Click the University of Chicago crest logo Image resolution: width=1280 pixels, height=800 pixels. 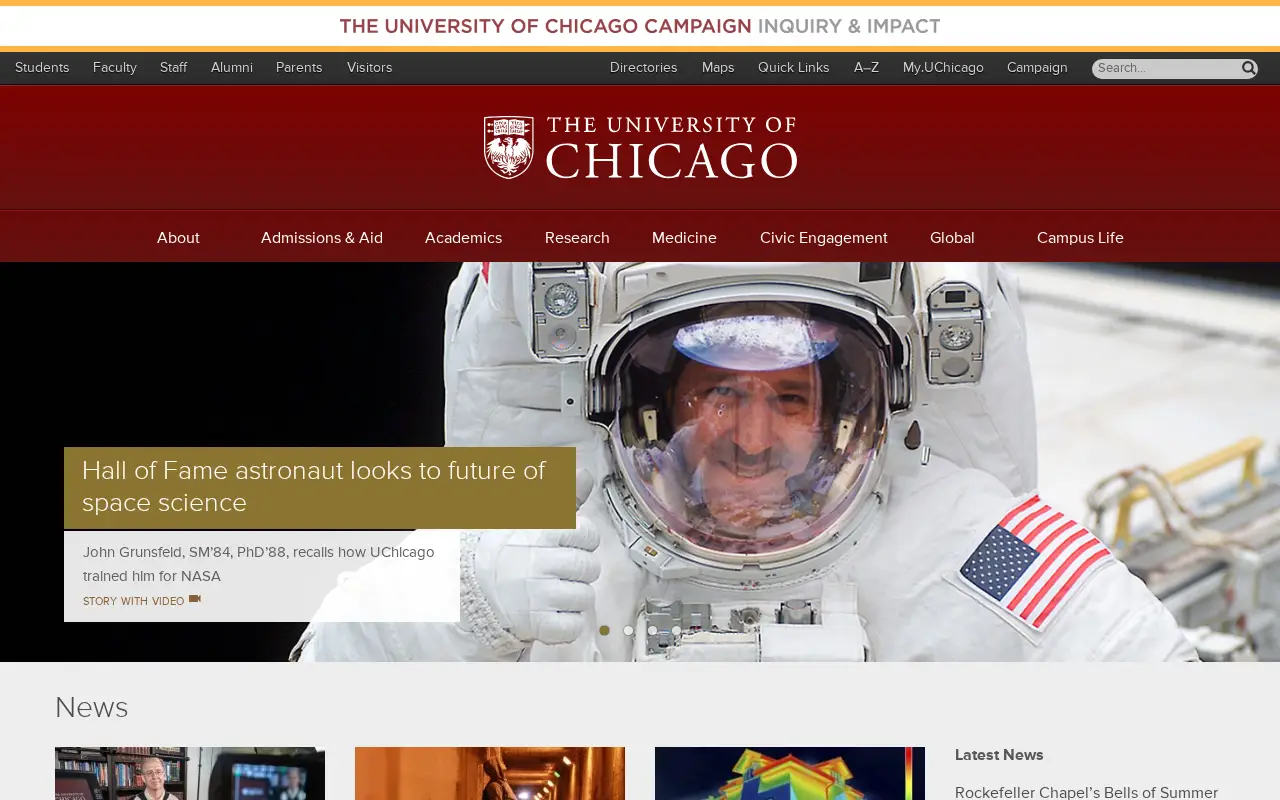(509, 147)
